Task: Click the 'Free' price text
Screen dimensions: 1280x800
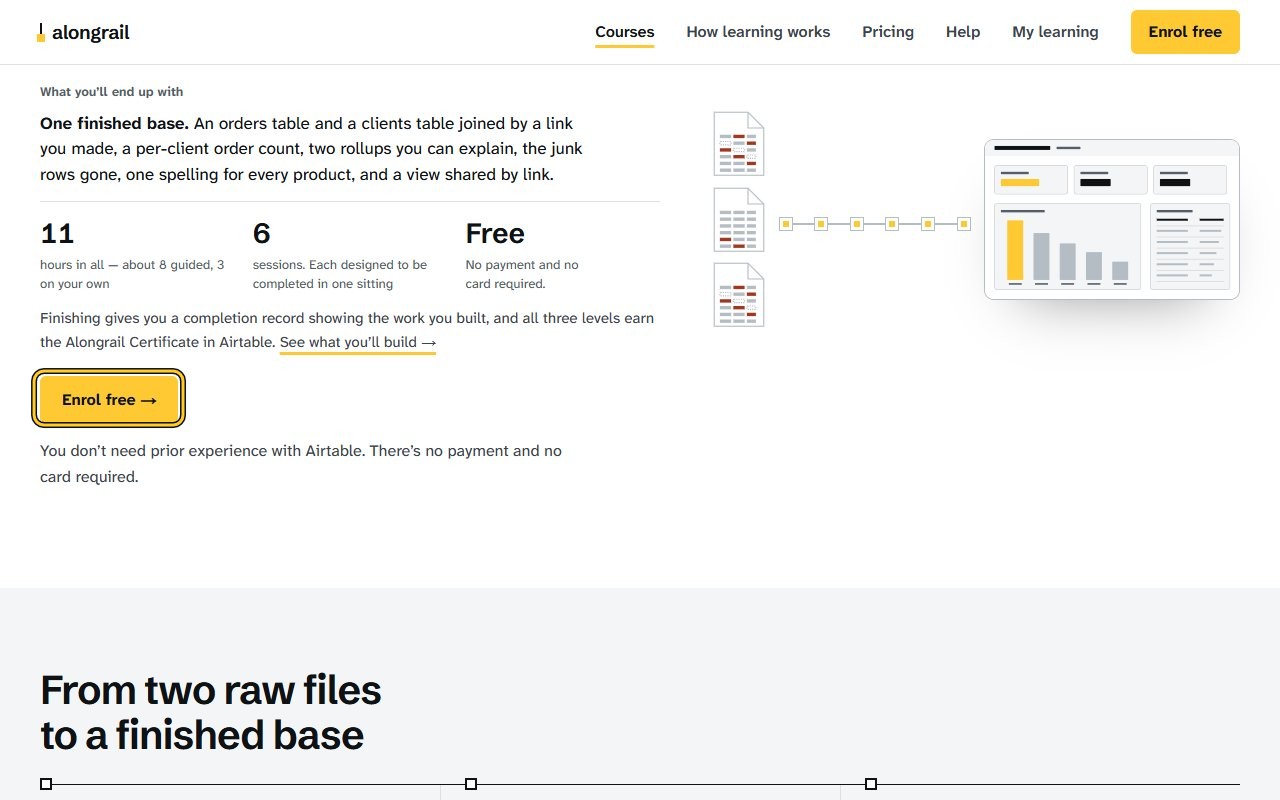Action: click(495, 233)
